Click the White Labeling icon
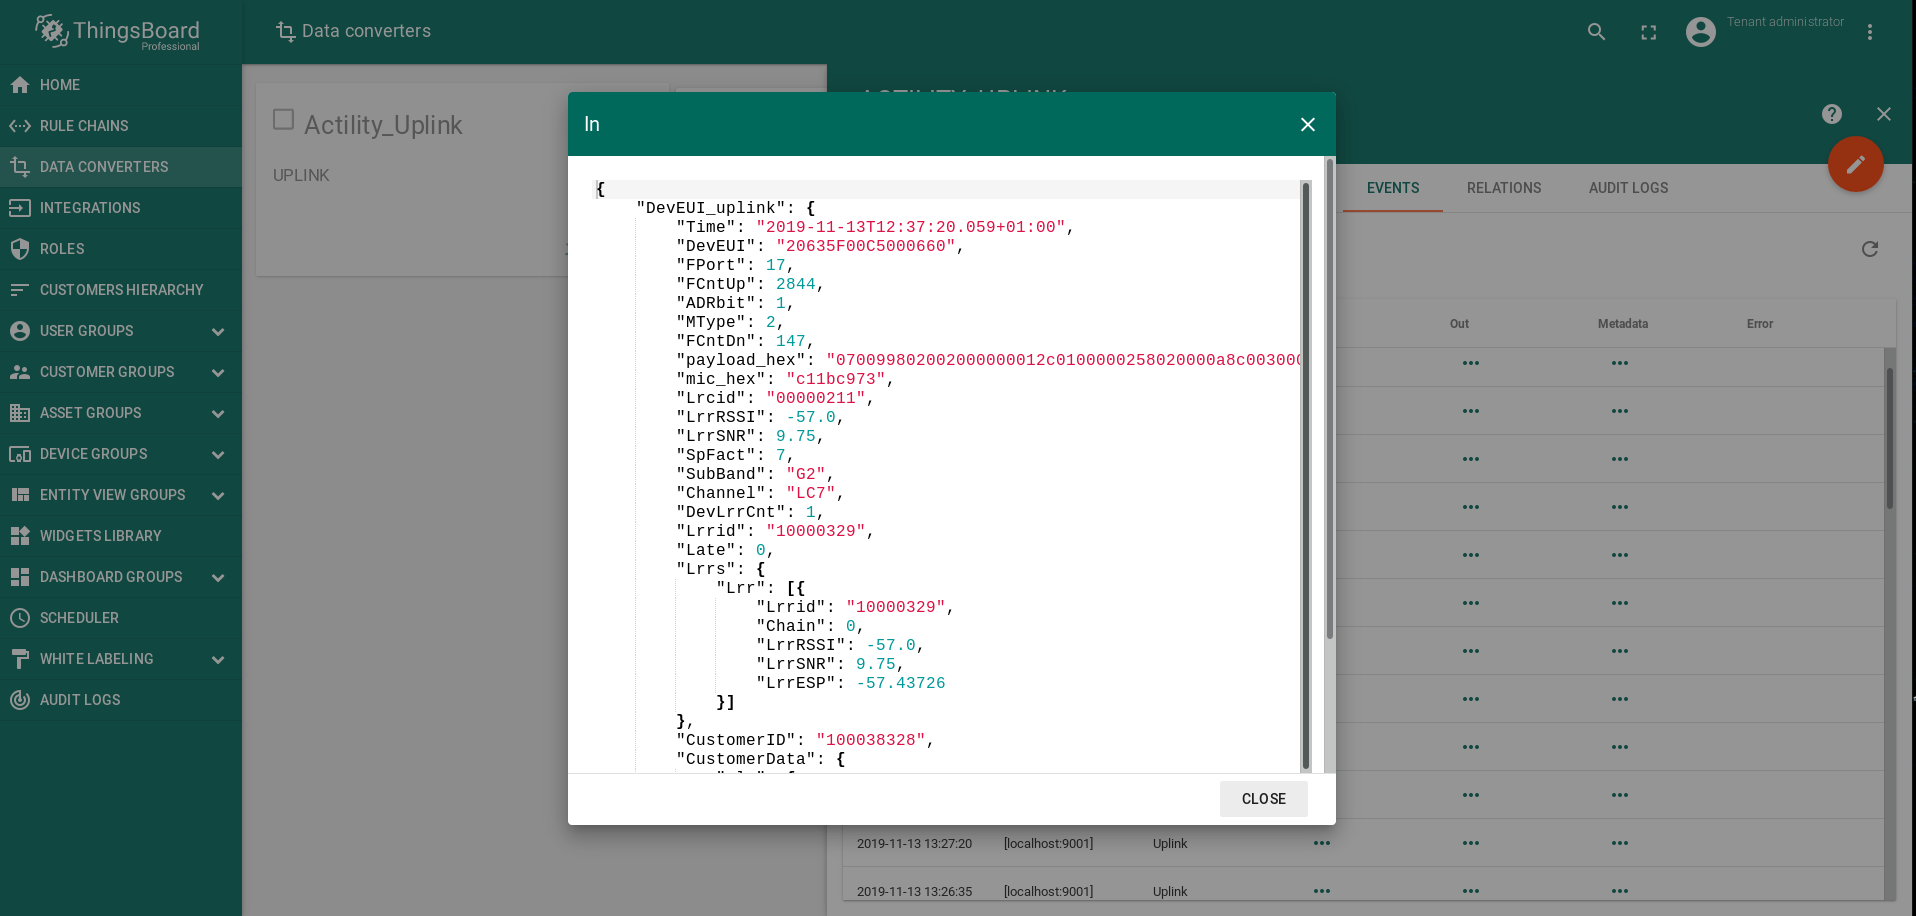The width and height of the screenshot is (1916, 916). 20,659
